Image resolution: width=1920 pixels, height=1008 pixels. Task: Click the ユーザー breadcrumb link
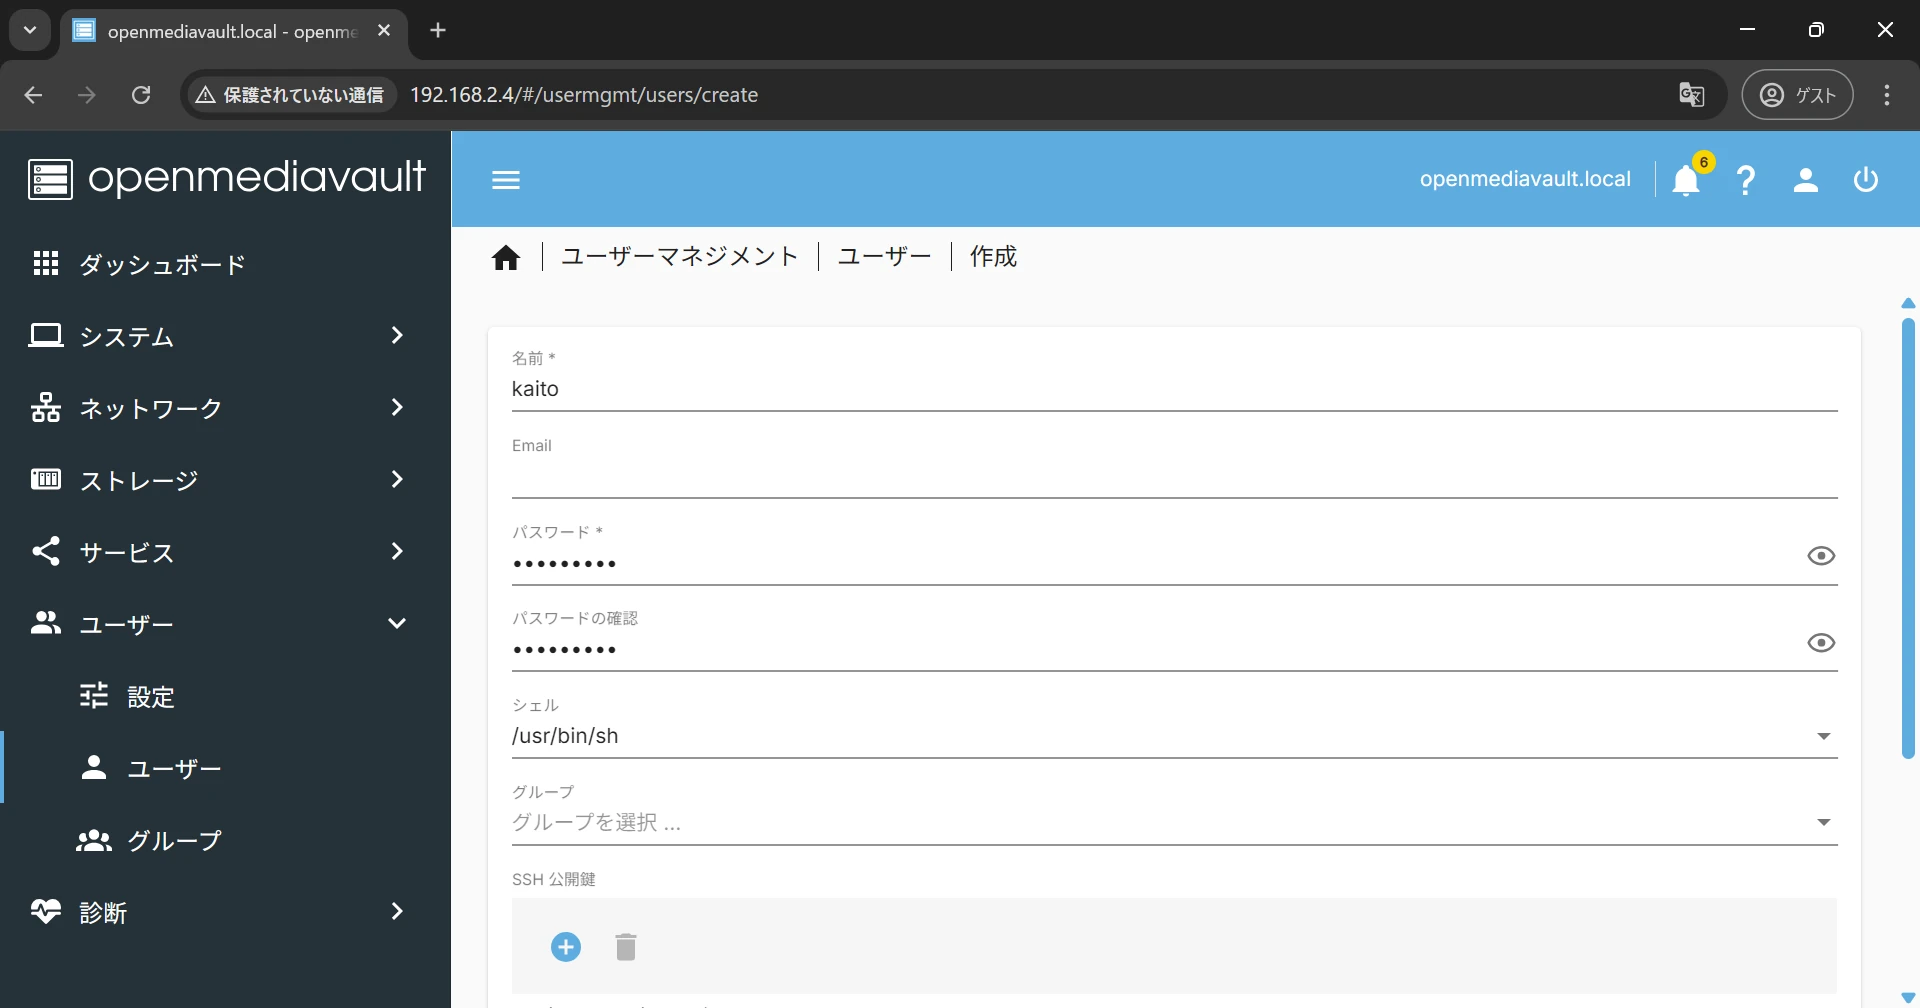tap(885, 257)
